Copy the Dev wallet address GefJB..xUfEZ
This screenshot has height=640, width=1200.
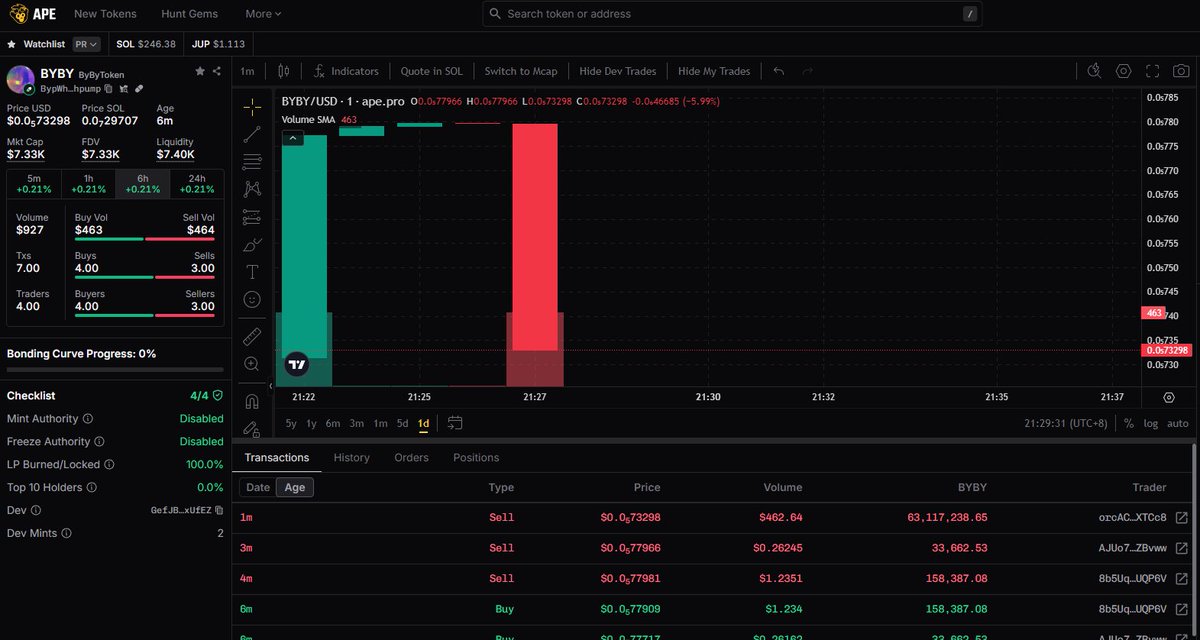[x=219, y=510]
